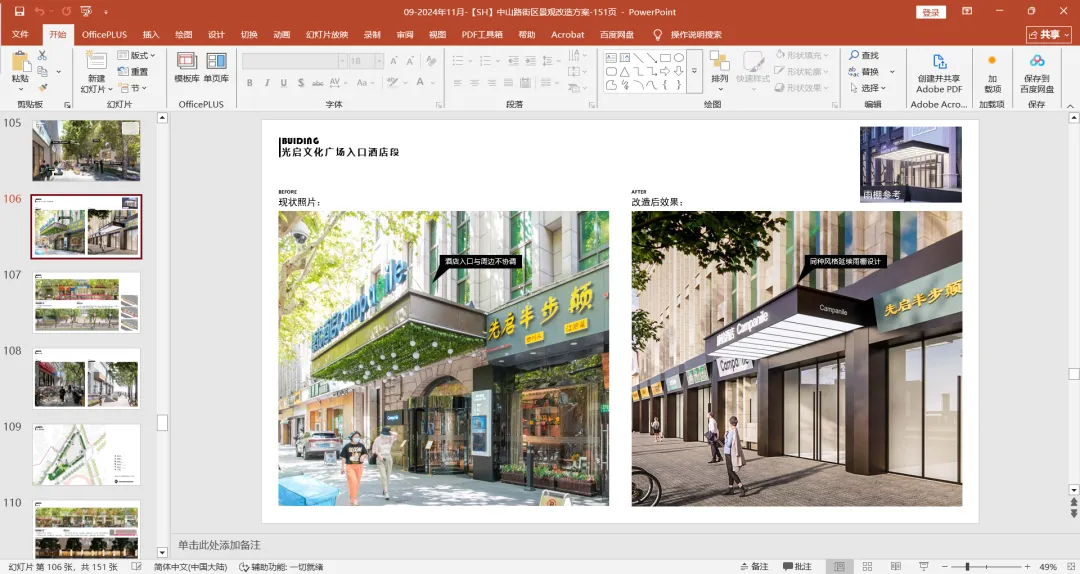Click the lightbulb Tell Me search icon
The image size is (1080, 574).
coord(658,34)
